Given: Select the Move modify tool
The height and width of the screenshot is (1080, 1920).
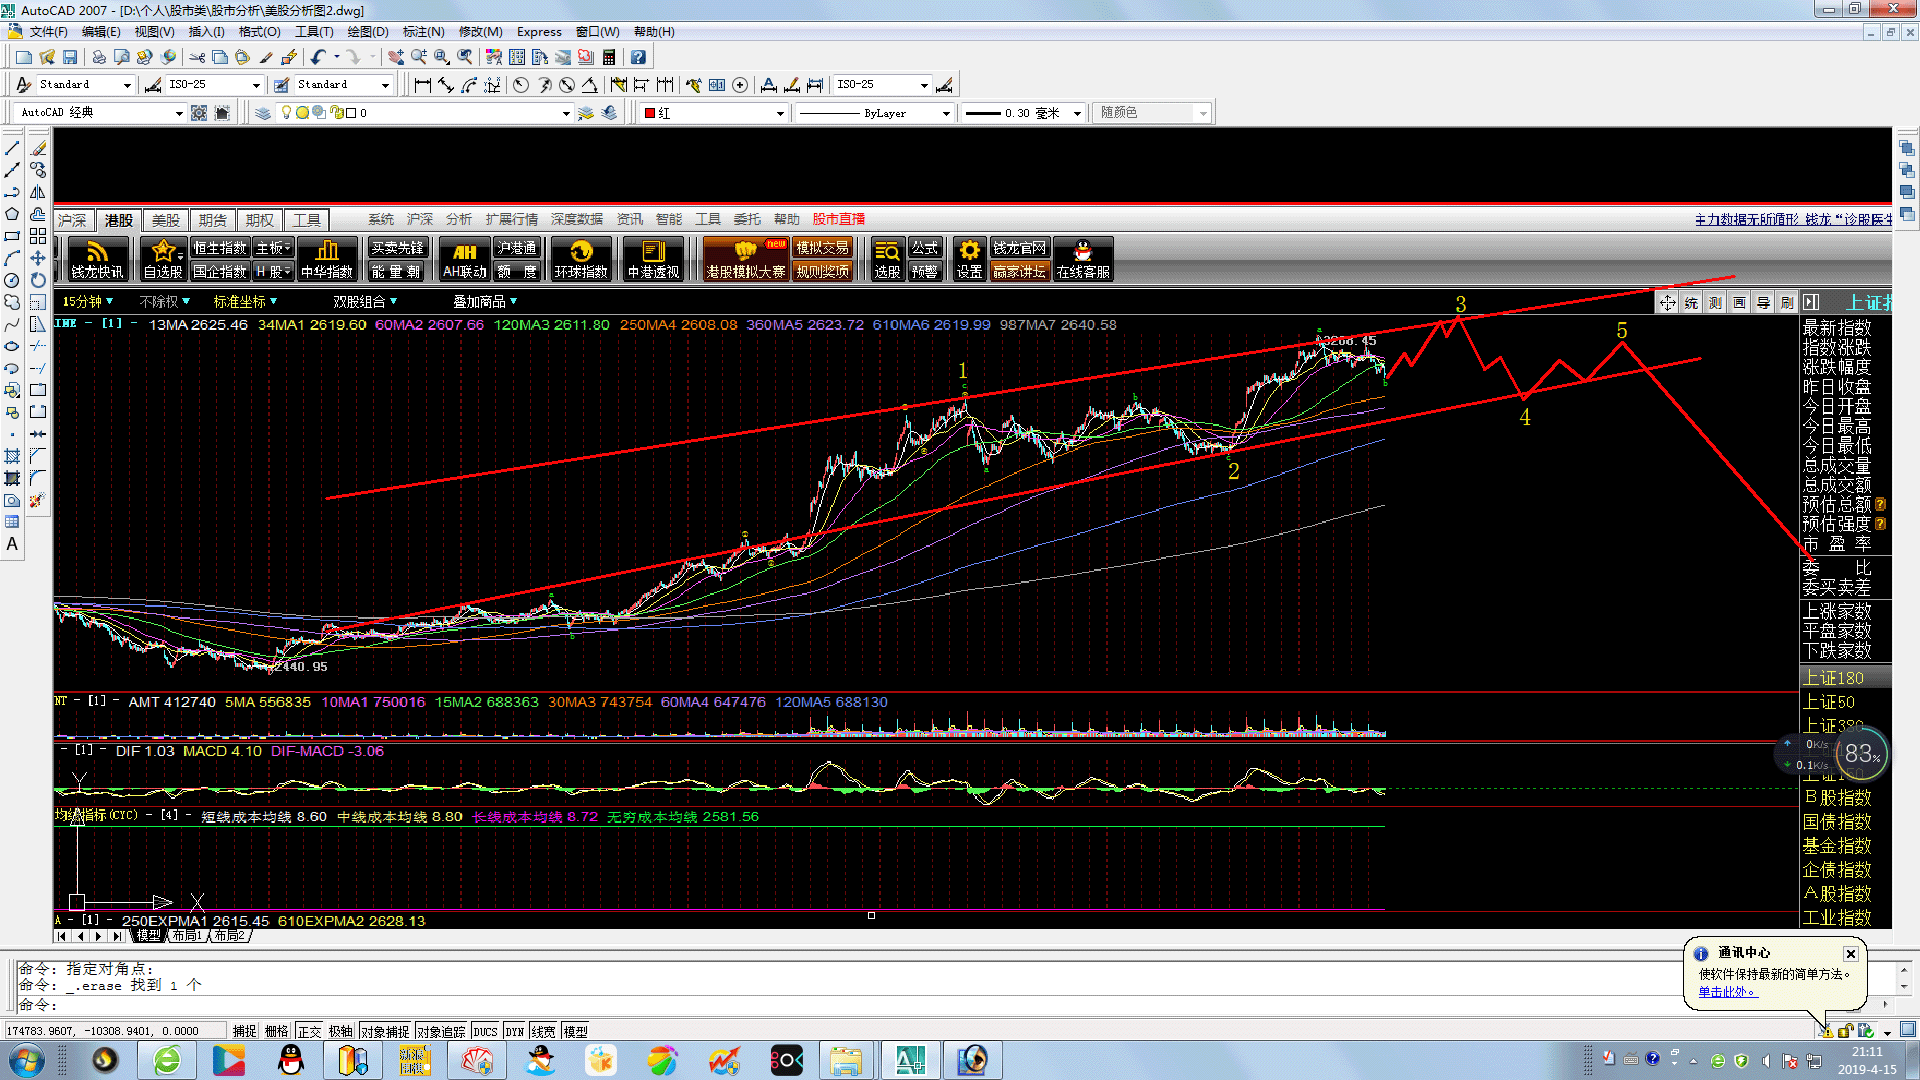Looking at the screenshot, I should coord(38,258).
